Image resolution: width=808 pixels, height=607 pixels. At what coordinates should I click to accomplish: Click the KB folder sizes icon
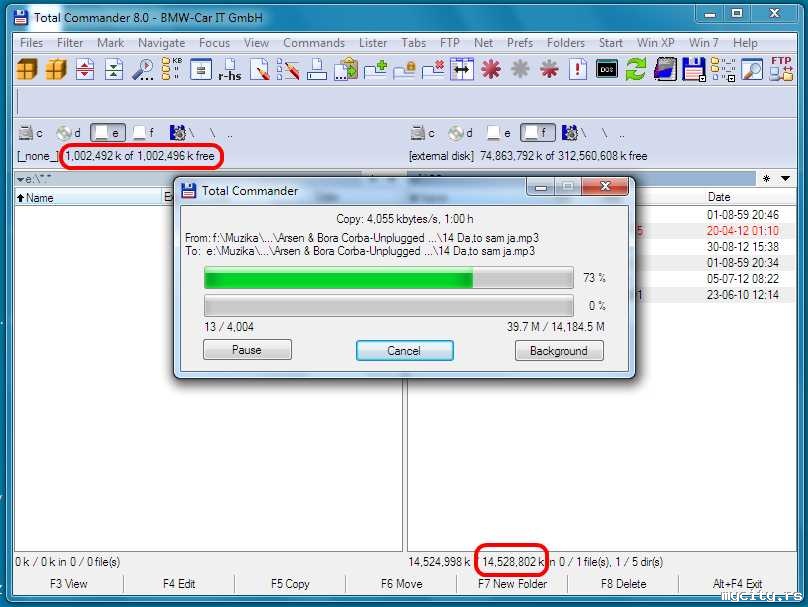172,69
